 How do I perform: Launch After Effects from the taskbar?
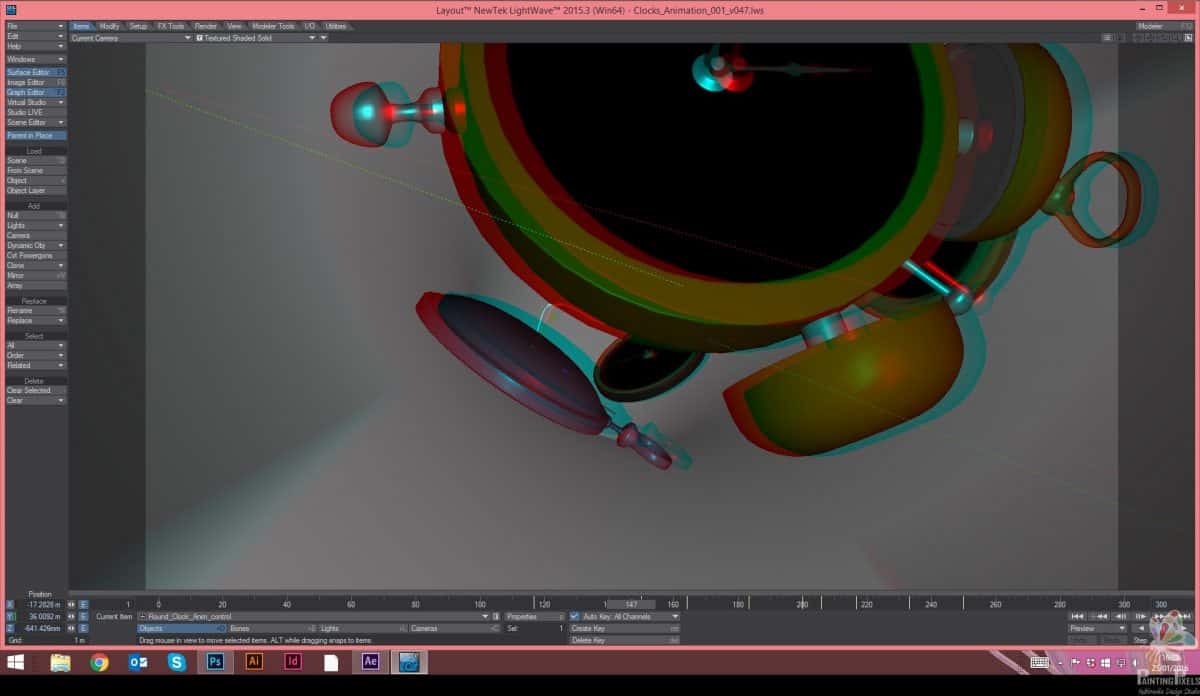point(370,662)
